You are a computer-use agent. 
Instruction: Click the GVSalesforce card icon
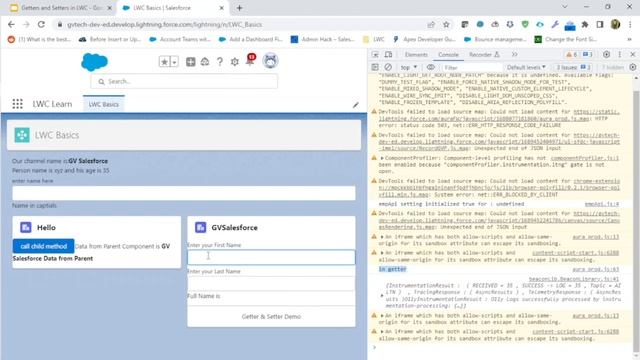200,227
